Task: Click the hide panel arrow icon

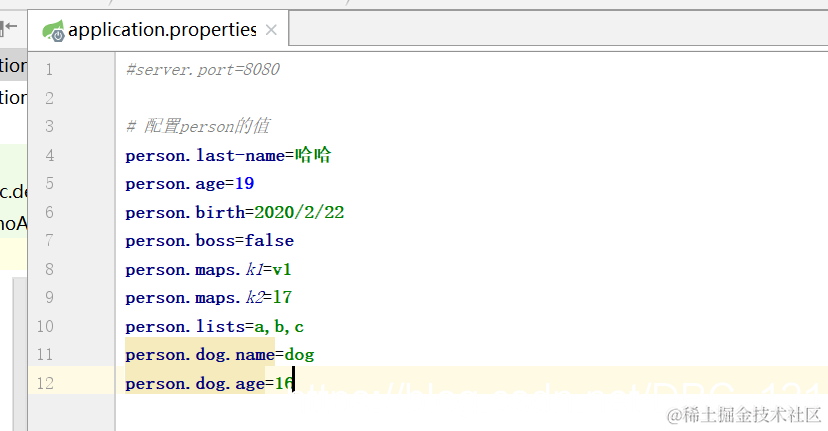Action: (8, 27)
